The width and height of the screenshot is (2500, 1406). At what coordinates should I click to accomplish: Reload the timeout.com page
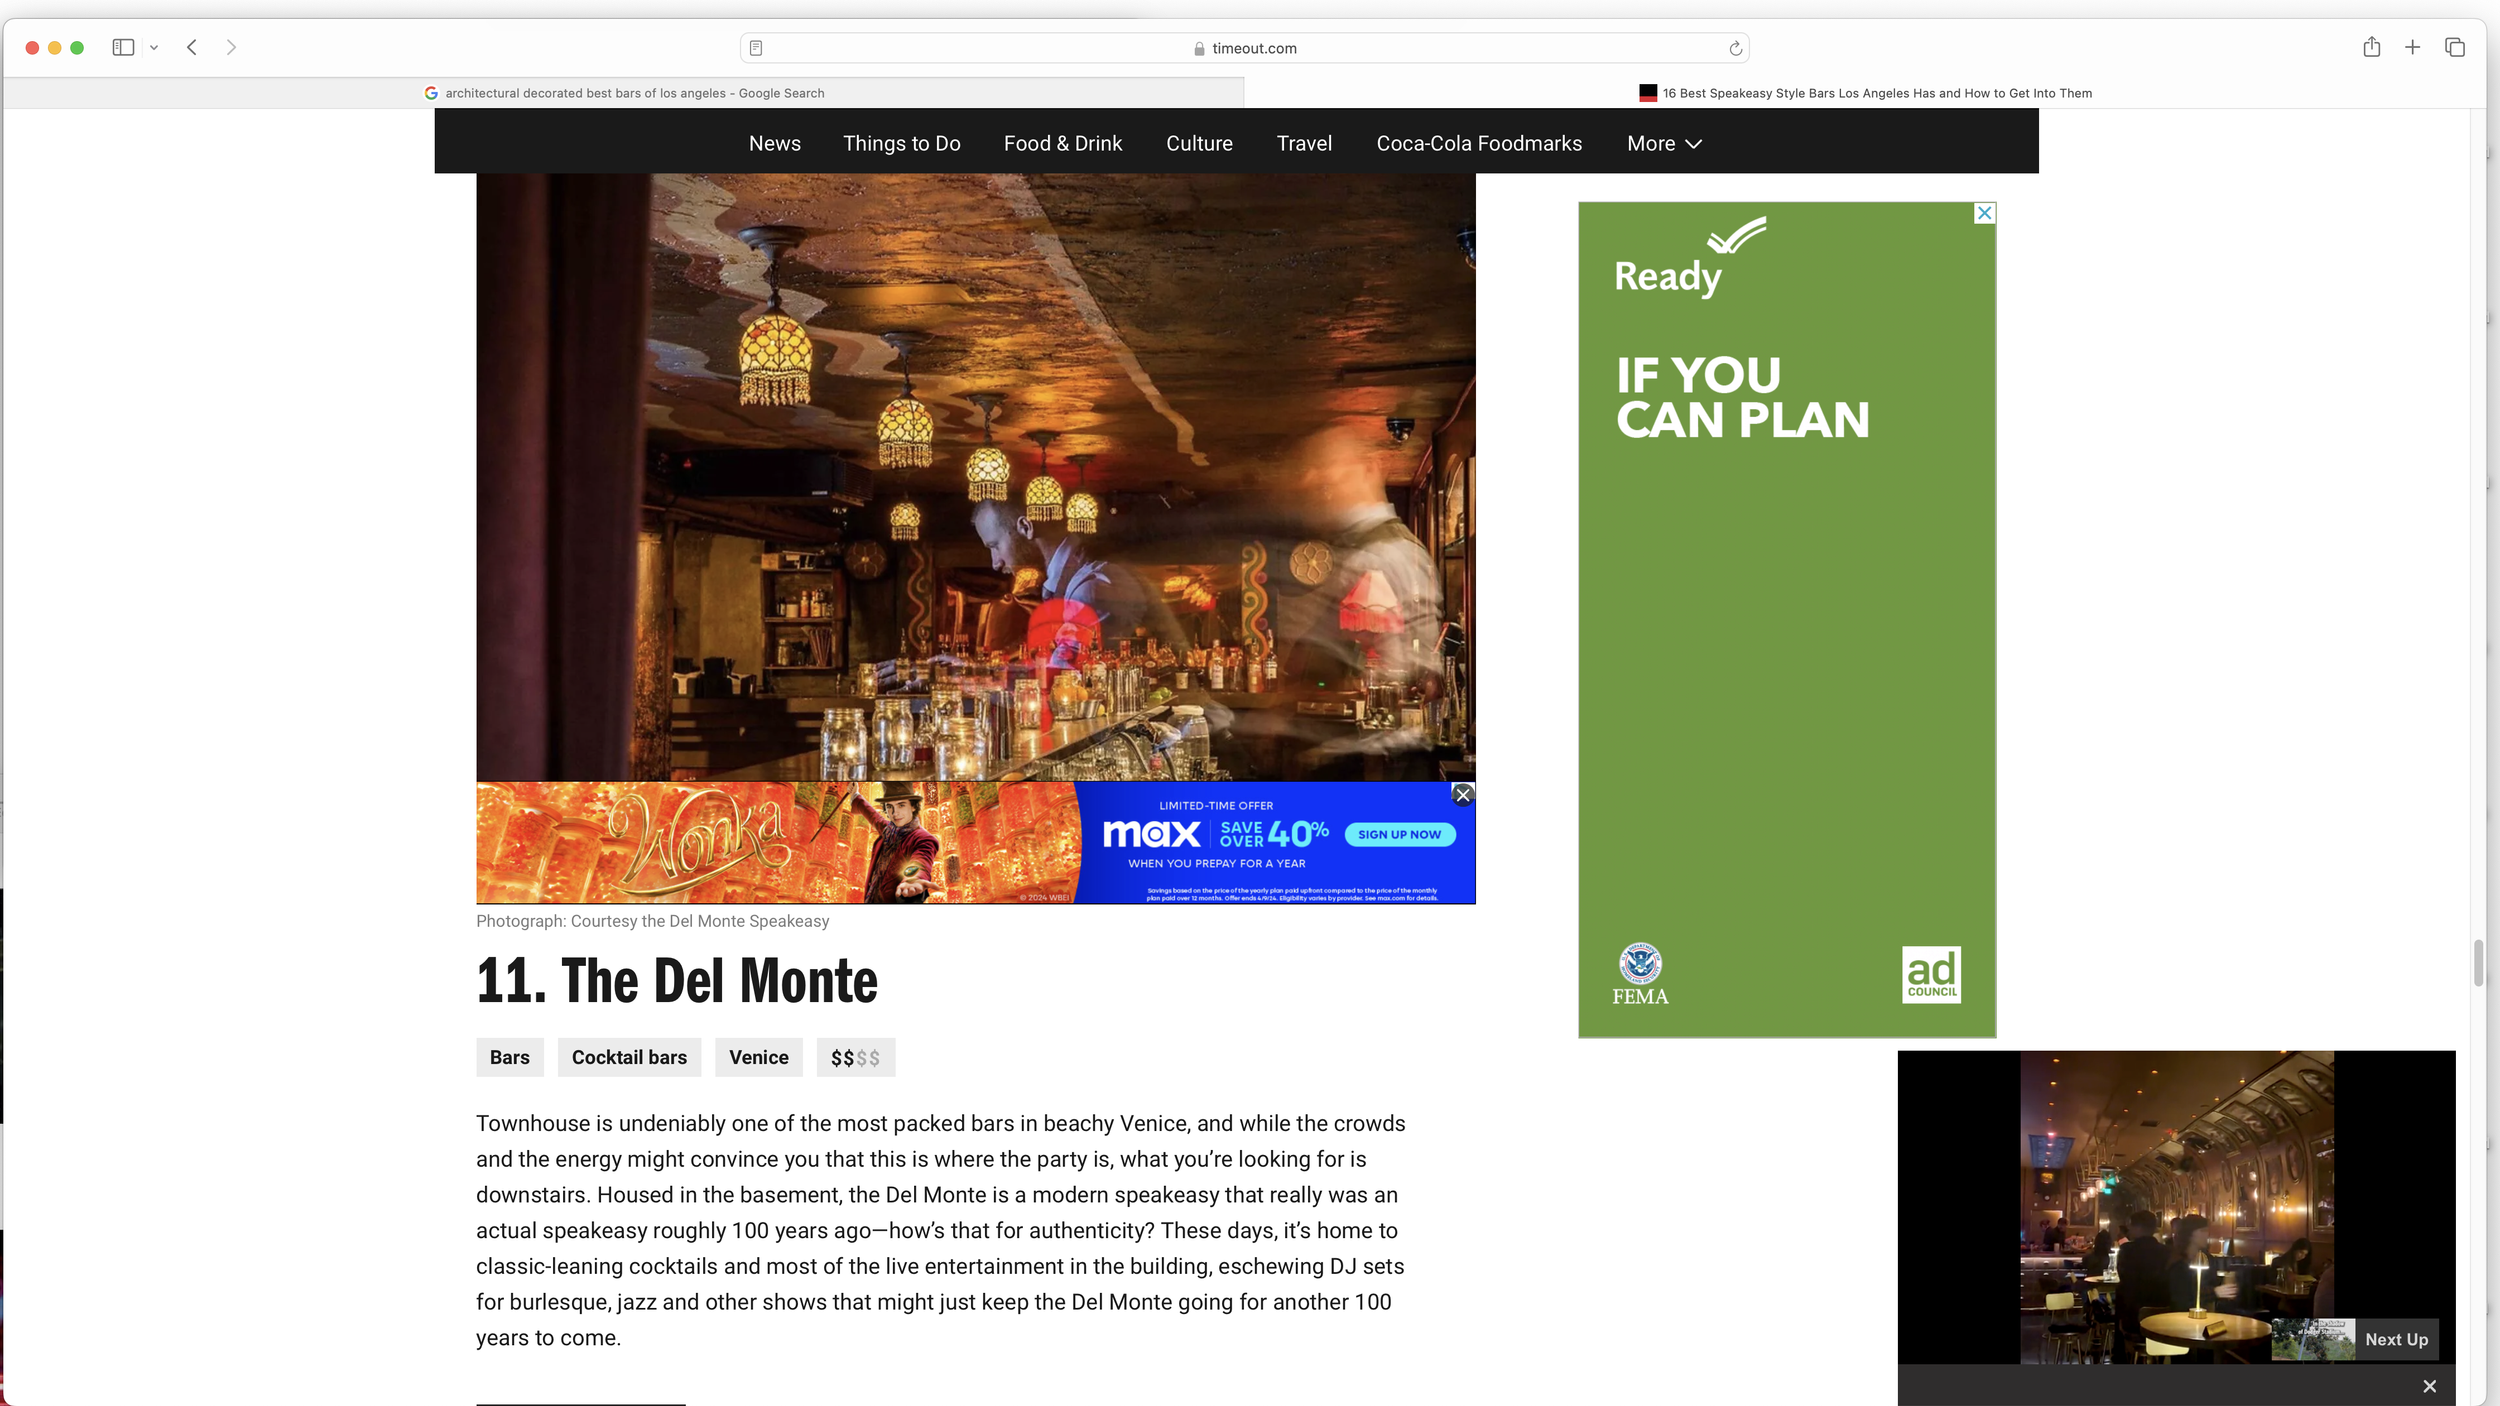(x=1735, y=48)
